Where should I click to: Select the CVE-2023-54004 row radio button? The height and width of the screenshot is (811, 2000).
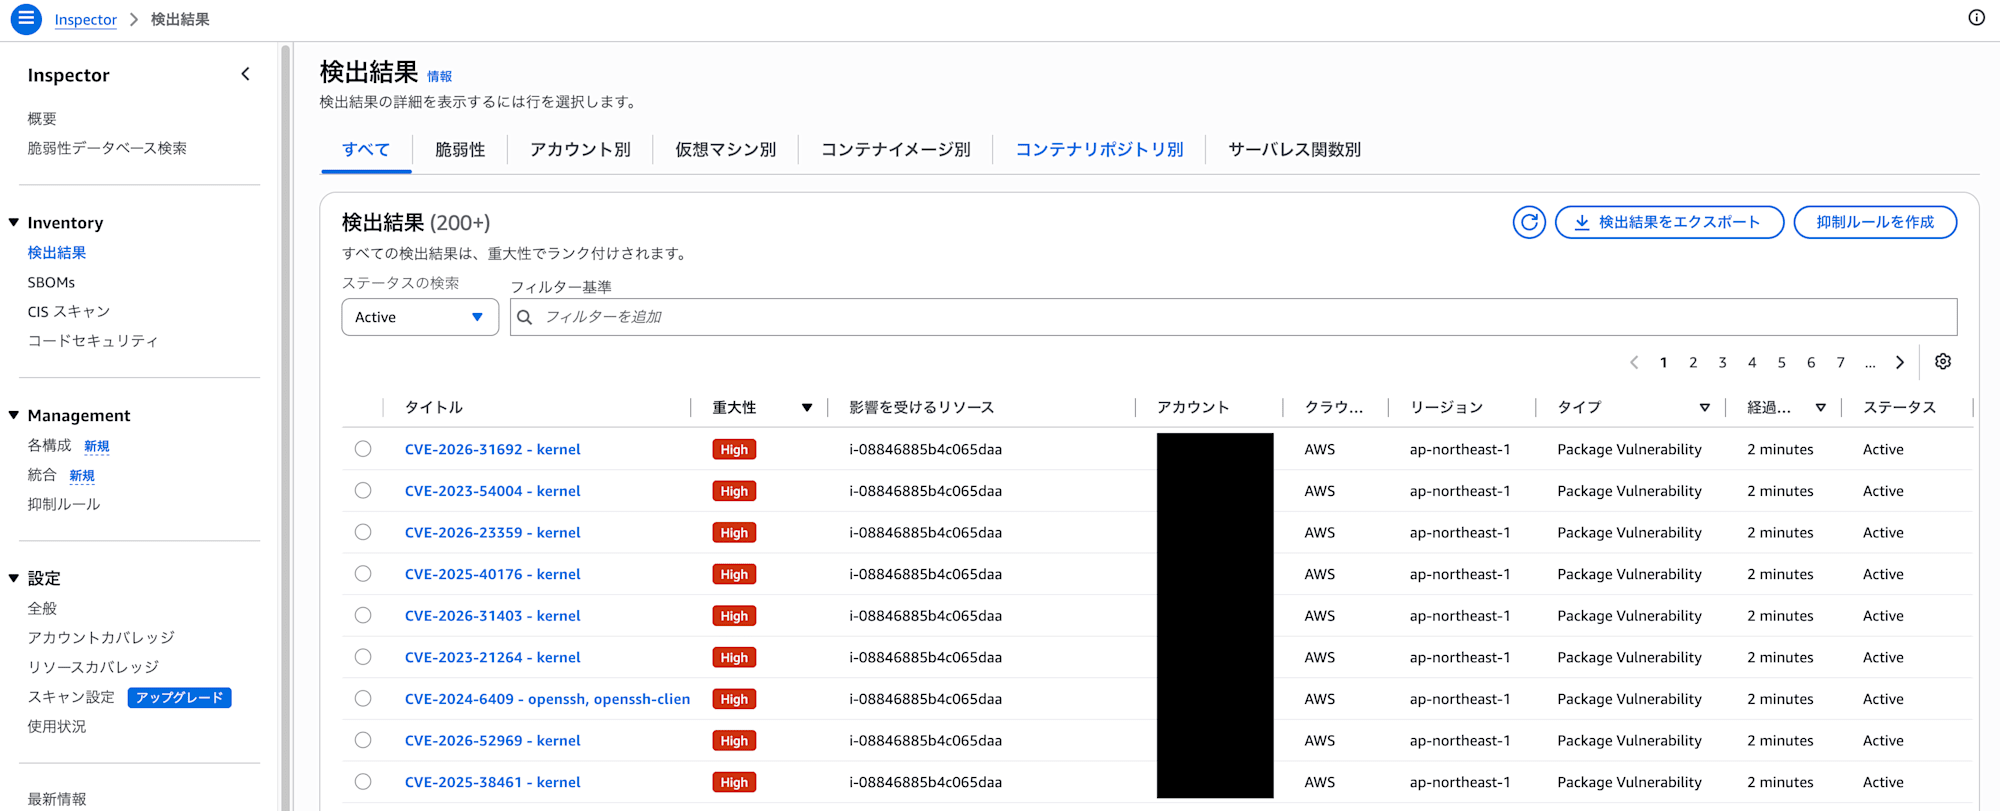click(363, 491)
